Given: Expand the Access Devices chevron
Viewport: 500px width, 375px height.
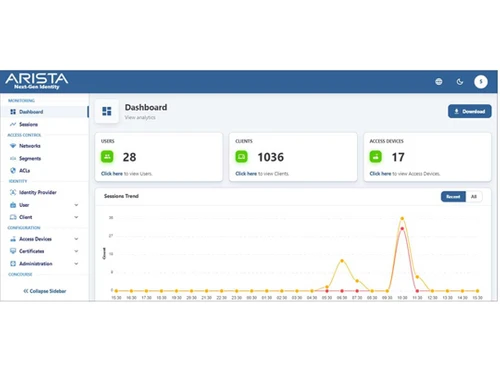Looking at the screenshot, I should coord(76,239).
